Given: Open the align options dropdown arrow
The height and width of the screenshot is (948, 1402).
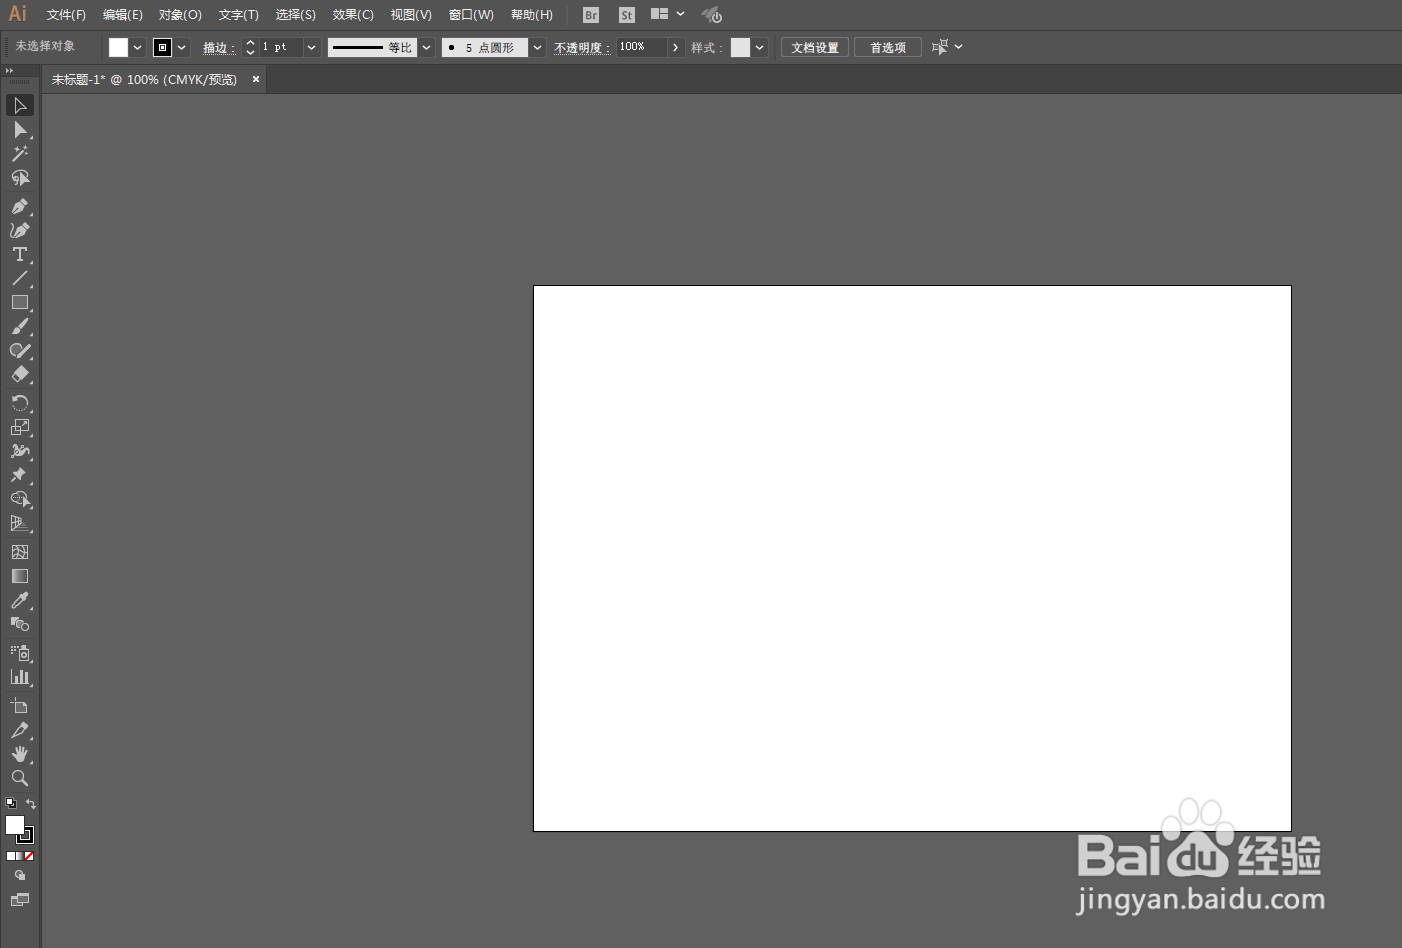Looking at the screenshot, I should coord(959,47).
